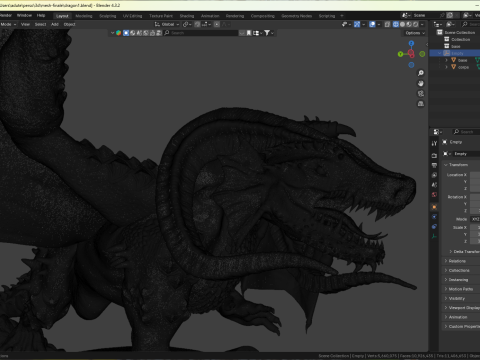Open the Object menu in viewport header
480x360 pixels.
click(x=69, y=24)
